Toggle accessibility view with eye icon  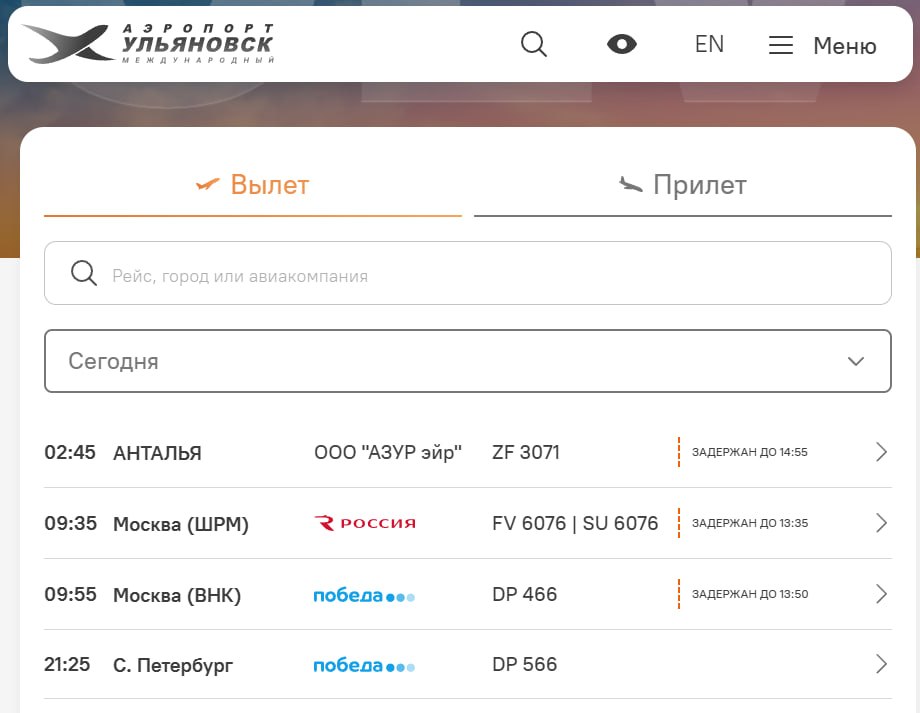point(621,44)
